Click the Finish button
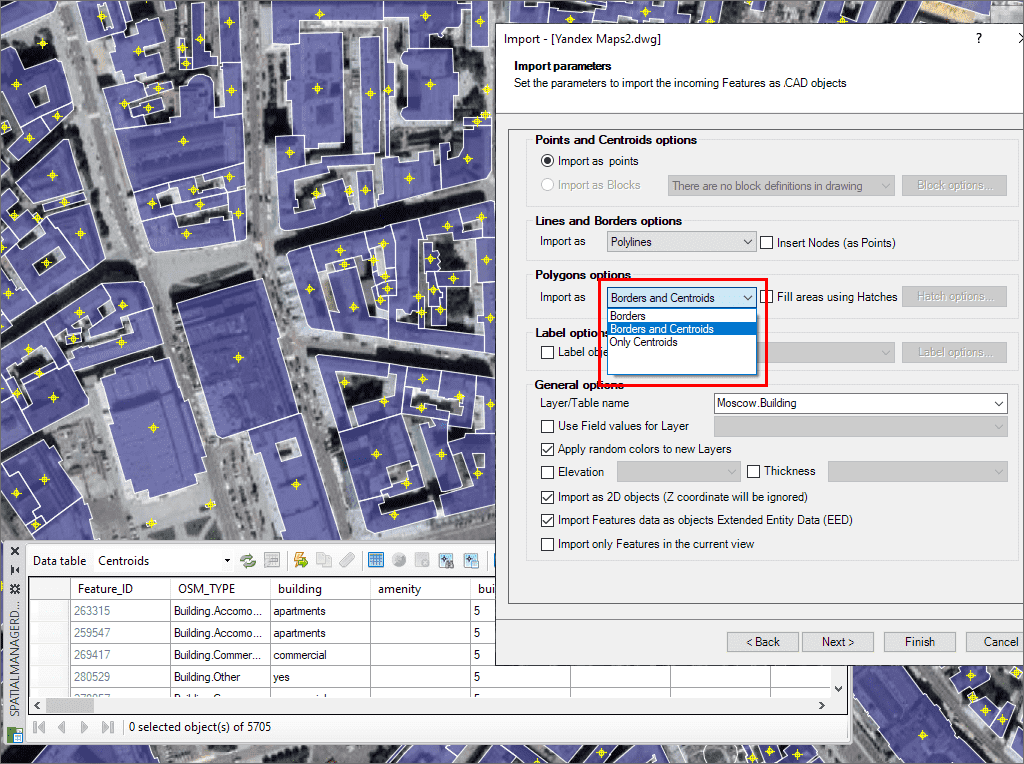Image resolution: width=1024 pixels, height=764 pixels. (x=920, y=642)
